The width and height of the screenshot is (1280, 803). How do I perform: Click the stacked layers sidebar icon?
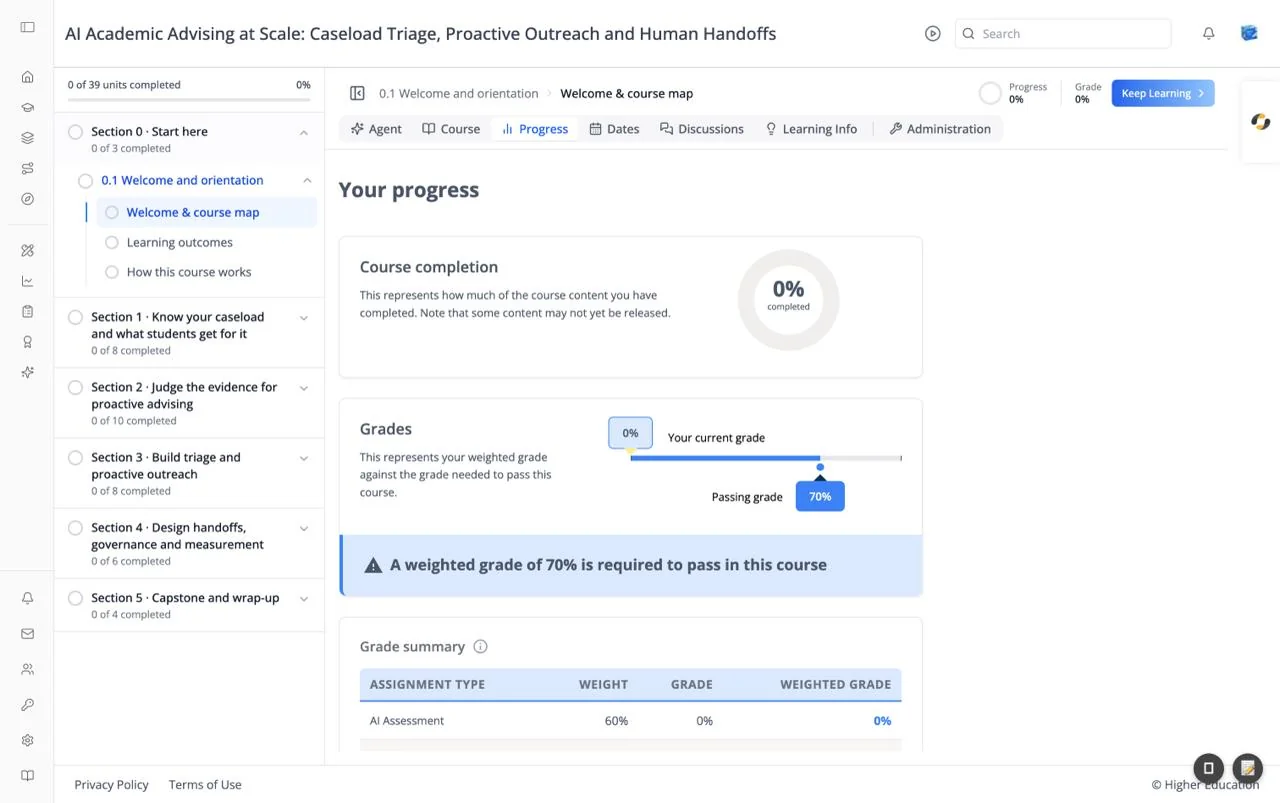coord(27,138)
